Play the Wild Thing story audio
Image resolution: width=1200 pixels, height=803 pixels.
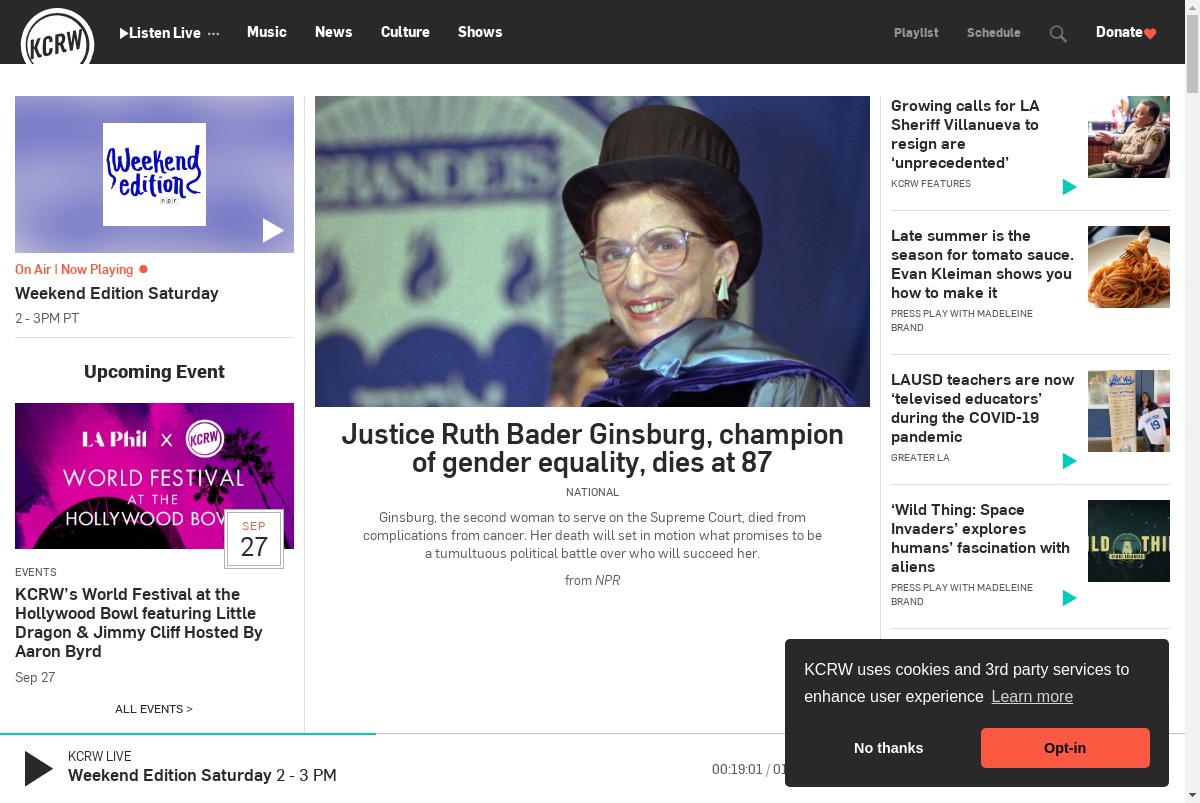point(1069,598)
